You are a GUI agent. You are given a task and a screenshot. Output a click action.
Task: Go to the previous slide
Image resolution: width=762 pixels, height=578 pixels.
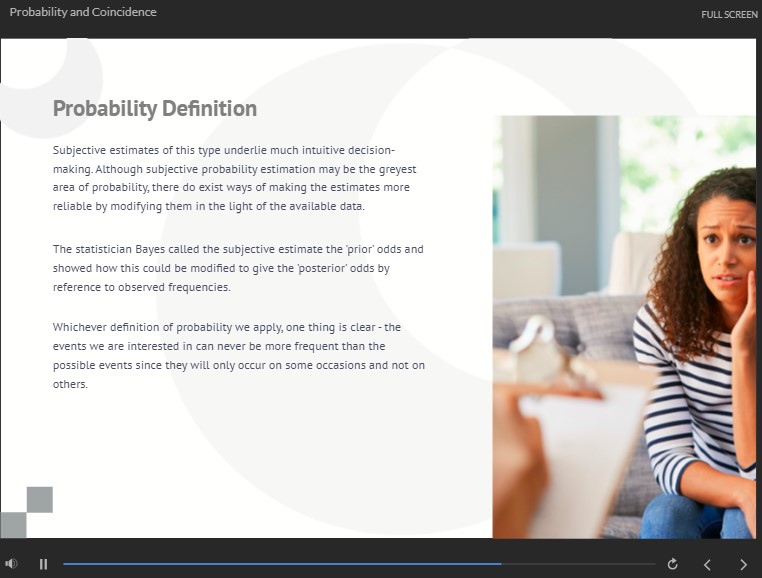click(708, 564)
